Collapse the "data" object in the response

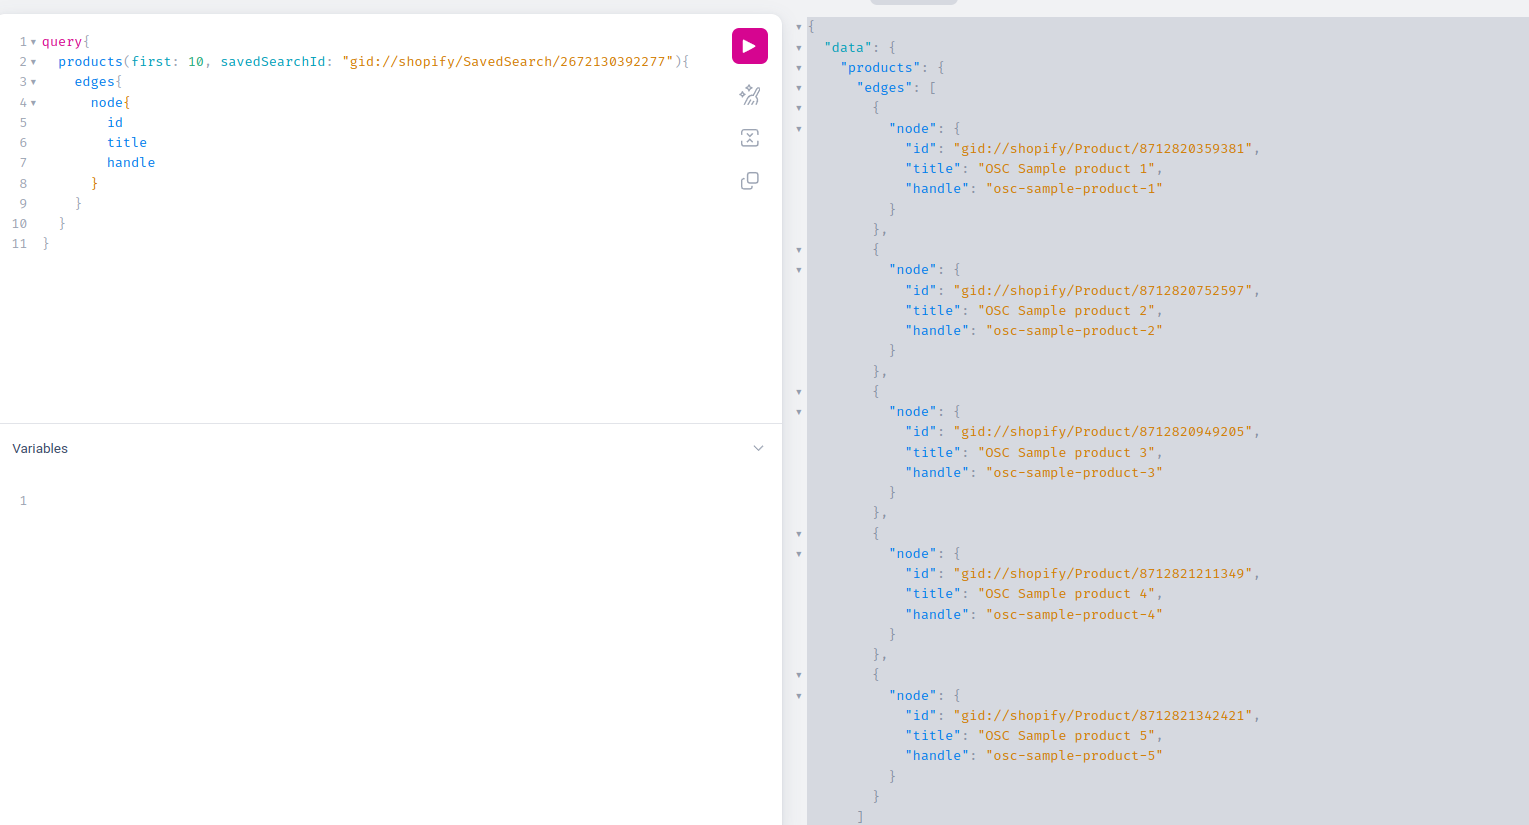[798, 48]
